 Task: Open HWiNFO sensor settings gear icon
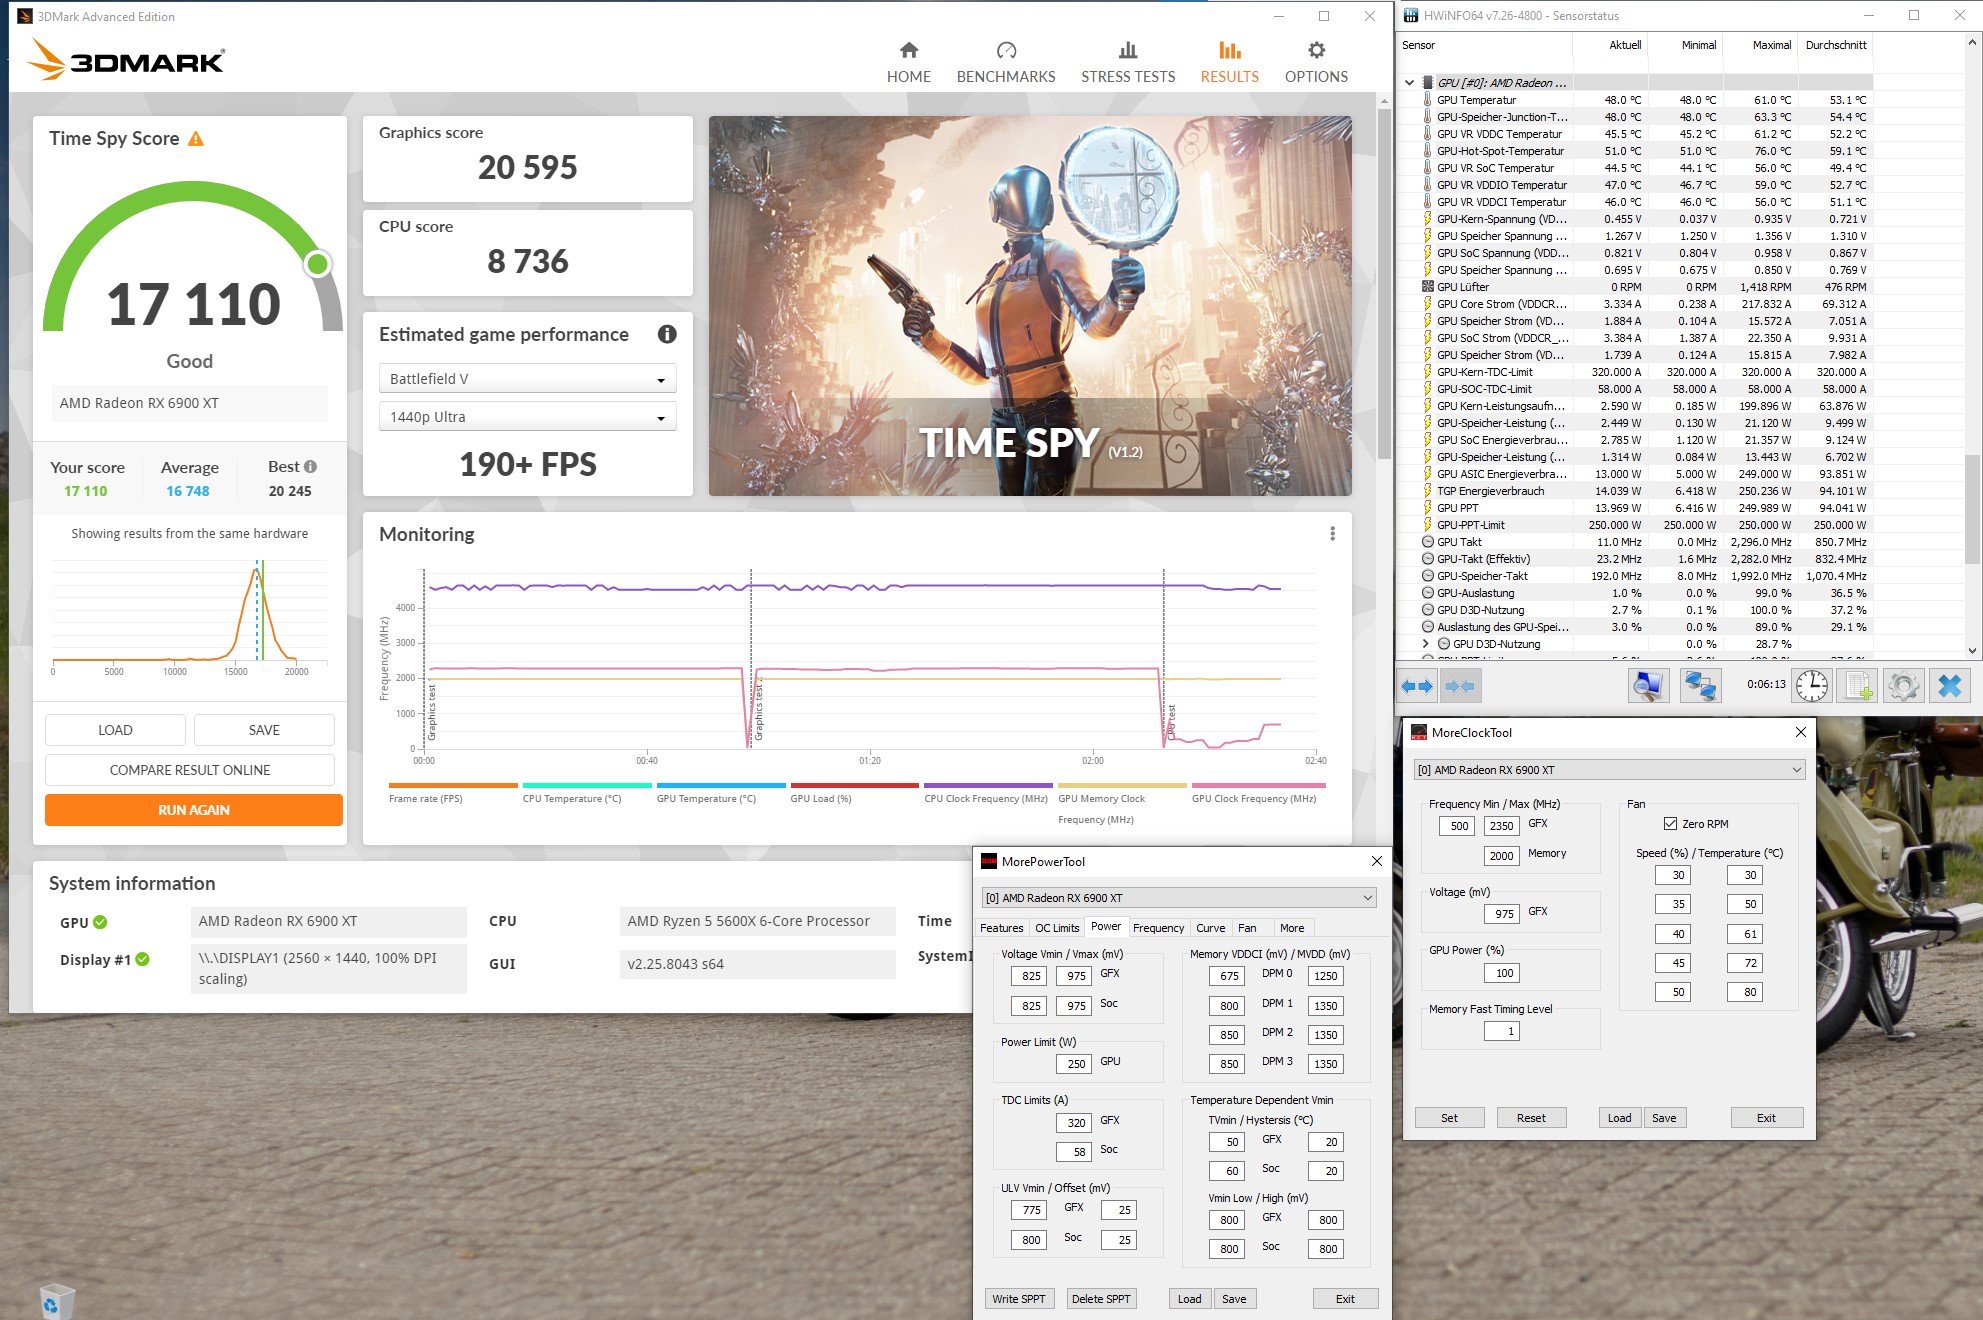pos(1903,686)
